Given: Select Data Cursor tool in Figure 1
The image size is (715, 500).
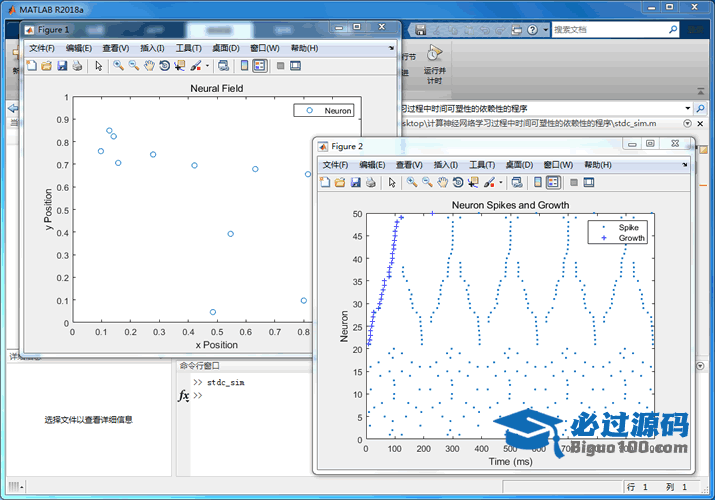Looking at the screenshot, I should click(x=180, y=66).
